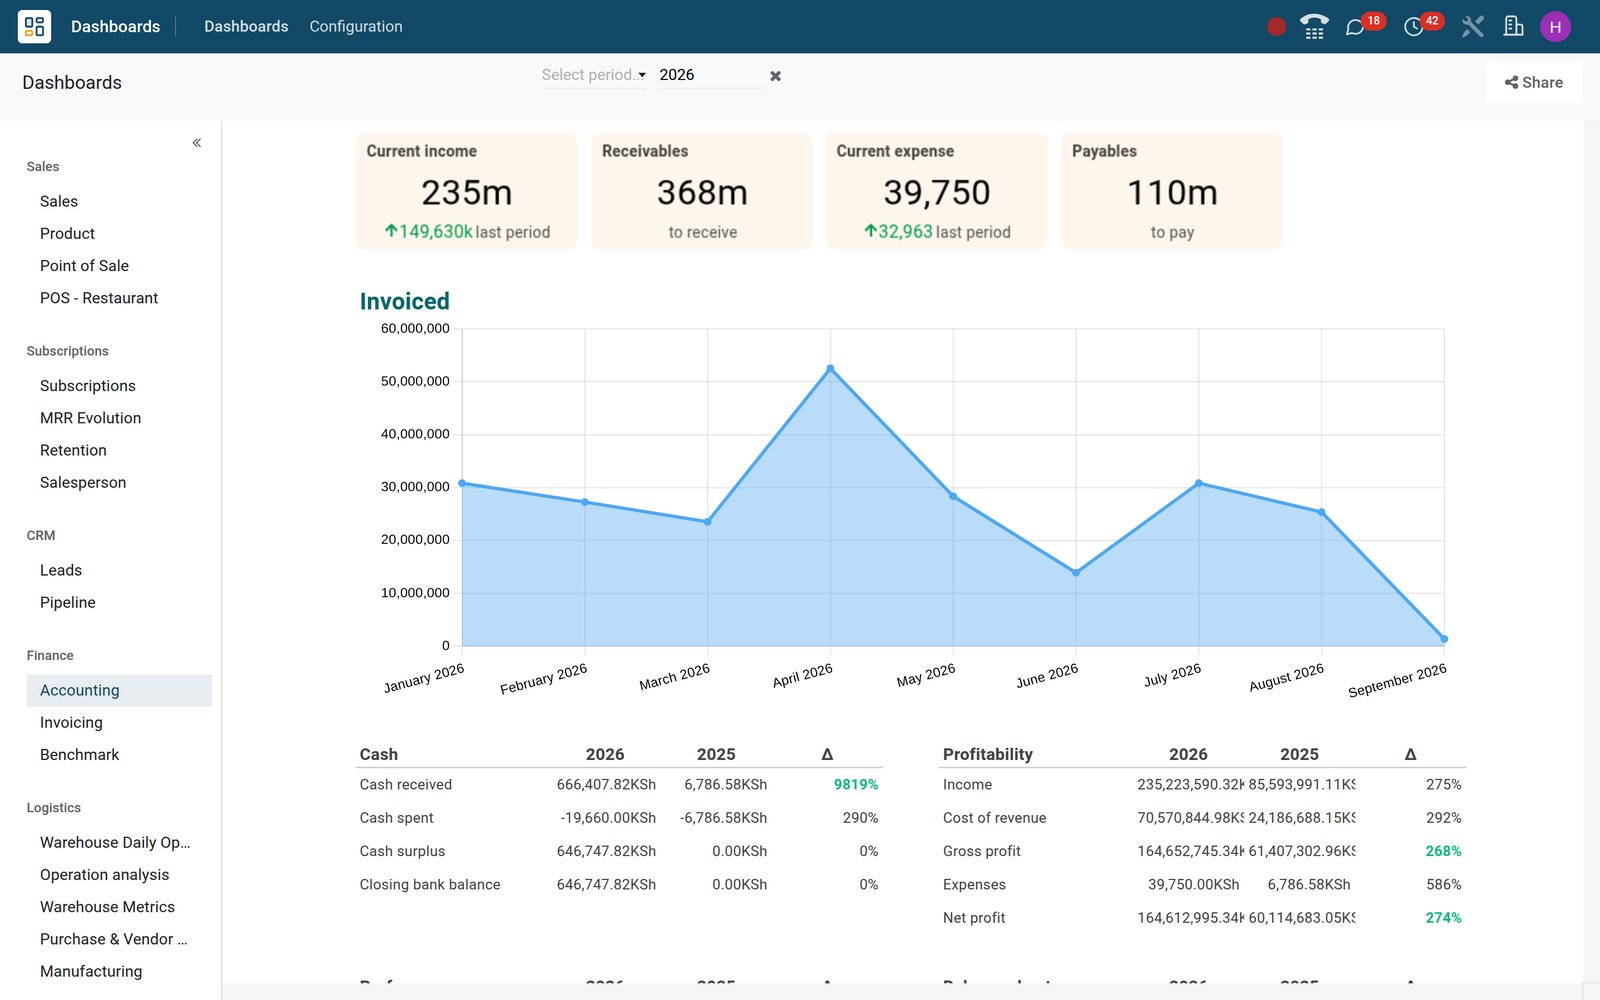Open the company switcher building icon
Viewport: 1600px width, 1000px height.
1513,27
